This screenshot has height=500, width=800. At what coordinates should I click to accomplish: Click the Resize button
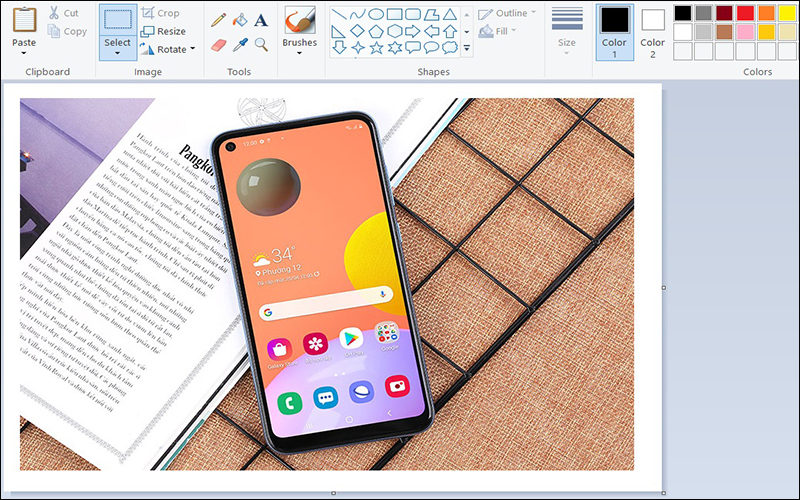click(x=162, y=31)
